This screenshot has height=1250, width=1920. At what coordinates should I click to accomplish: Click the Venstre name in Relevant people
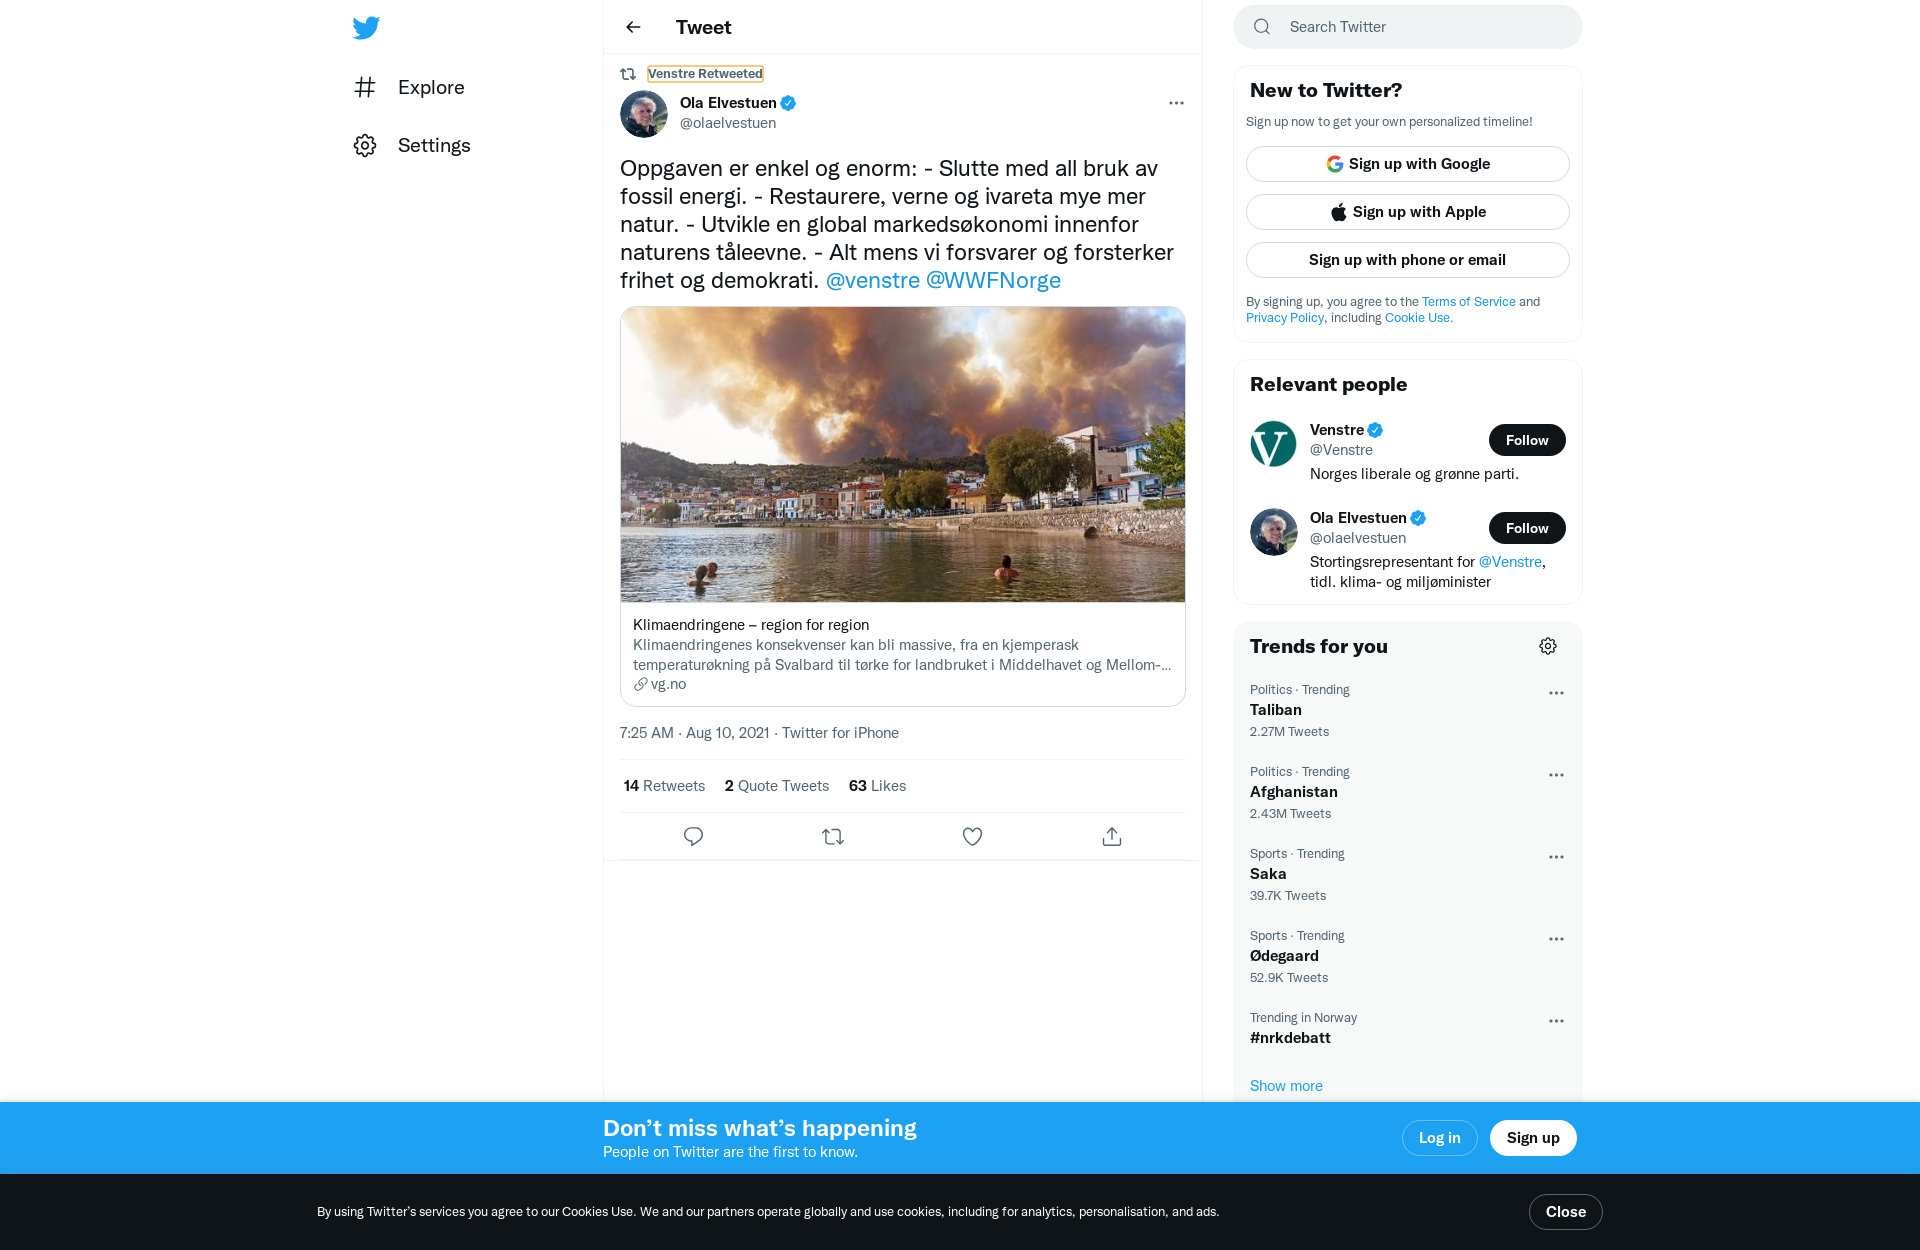1337,430
